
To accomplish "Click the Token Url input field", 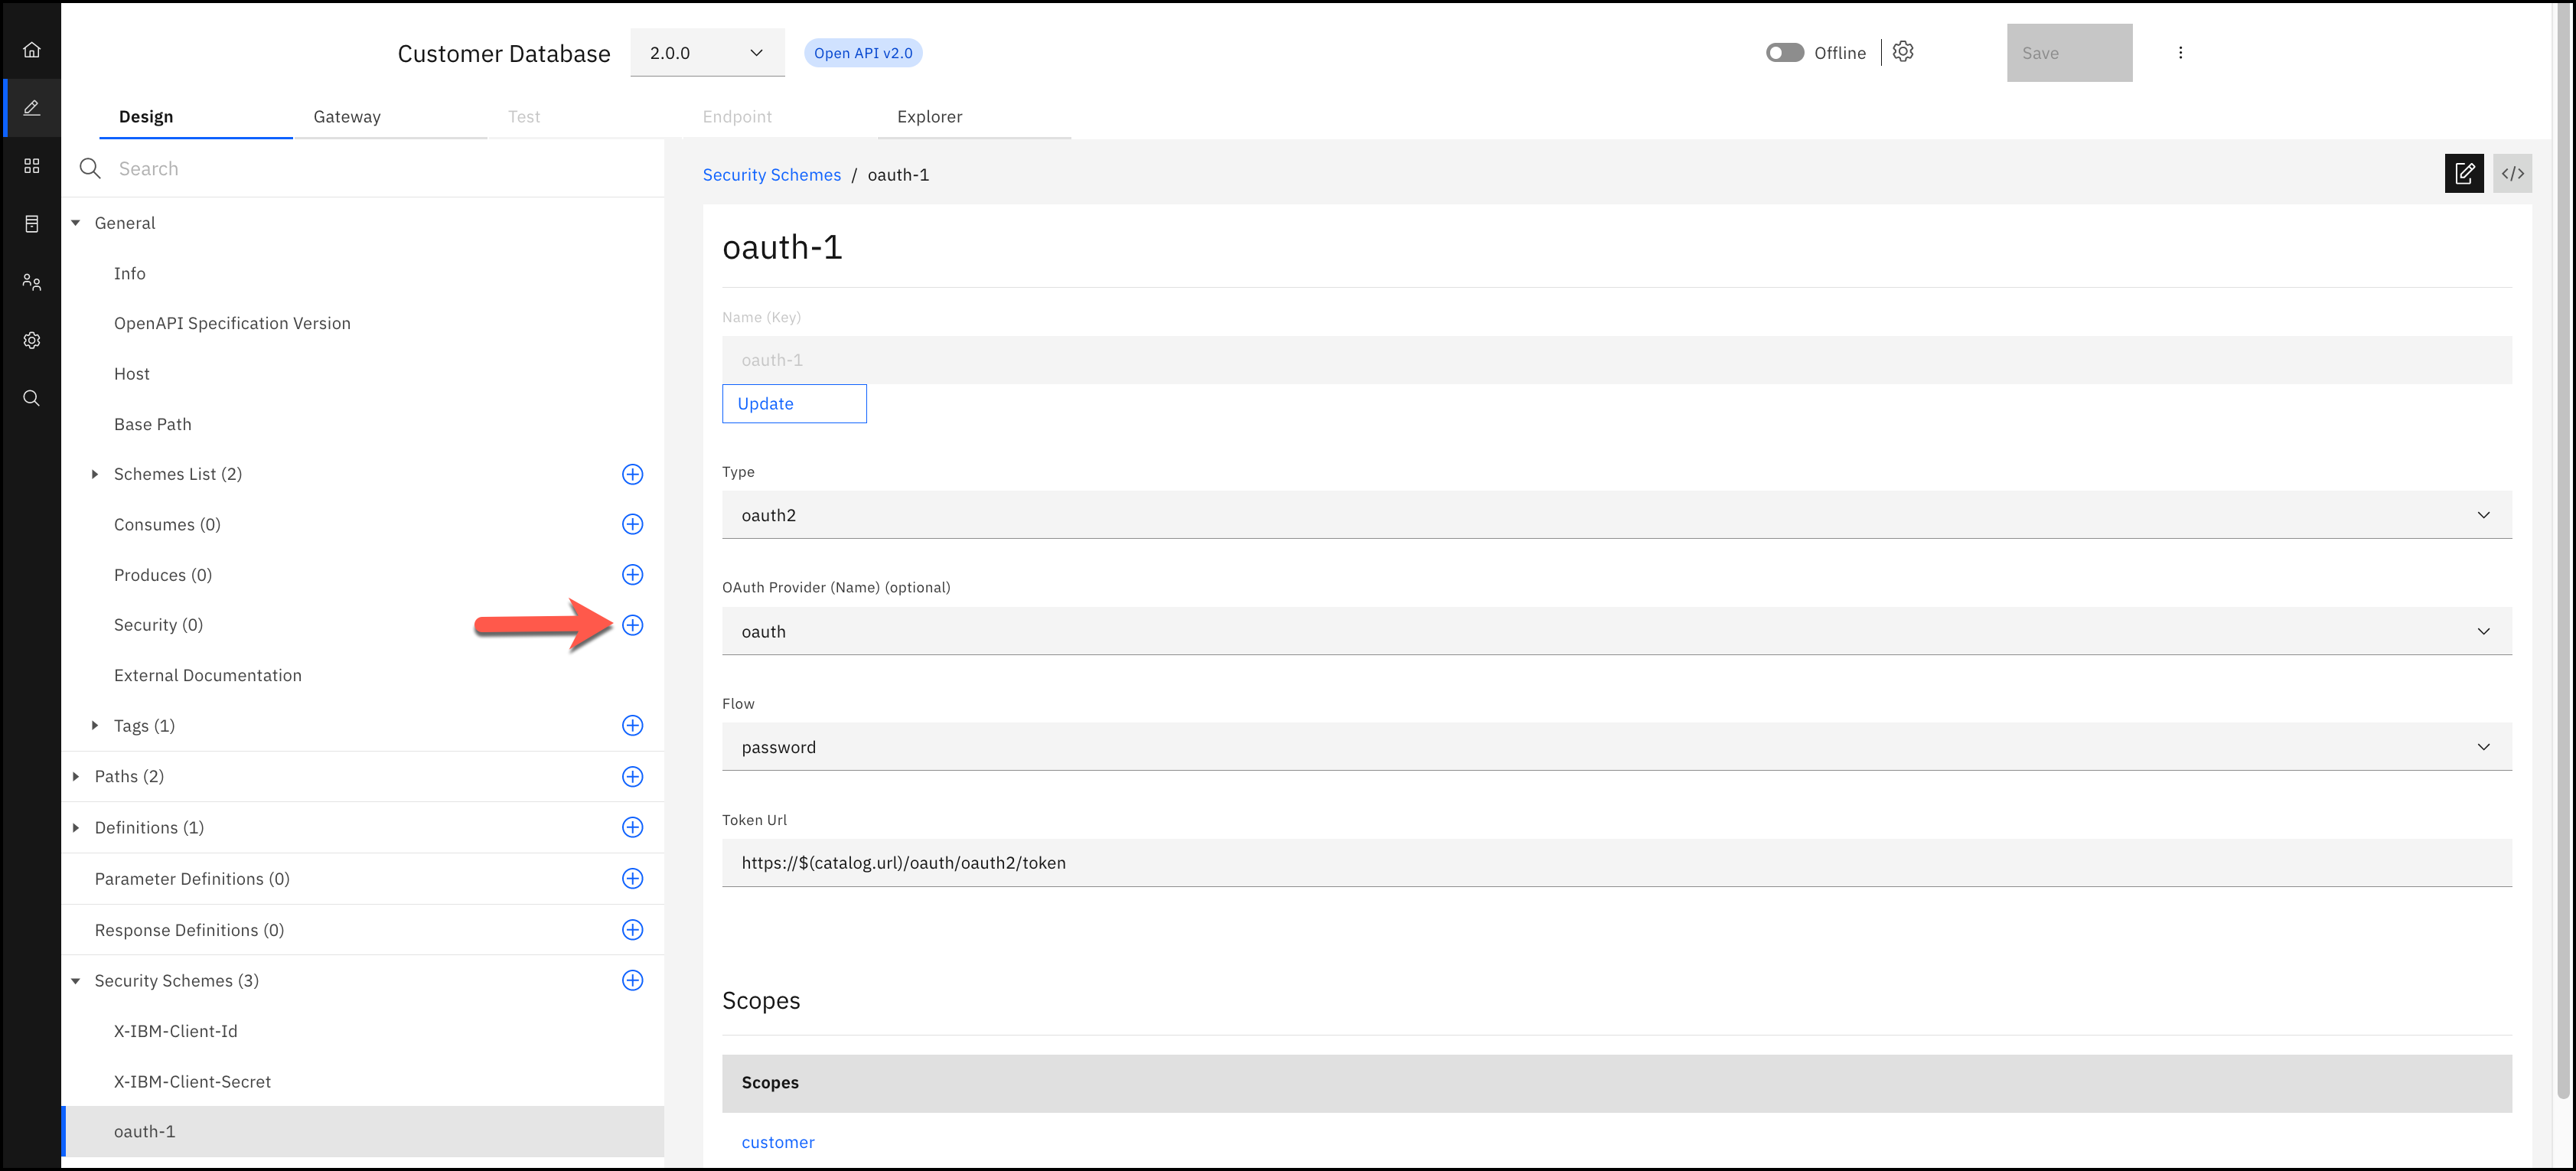I will pos(1616,862).
